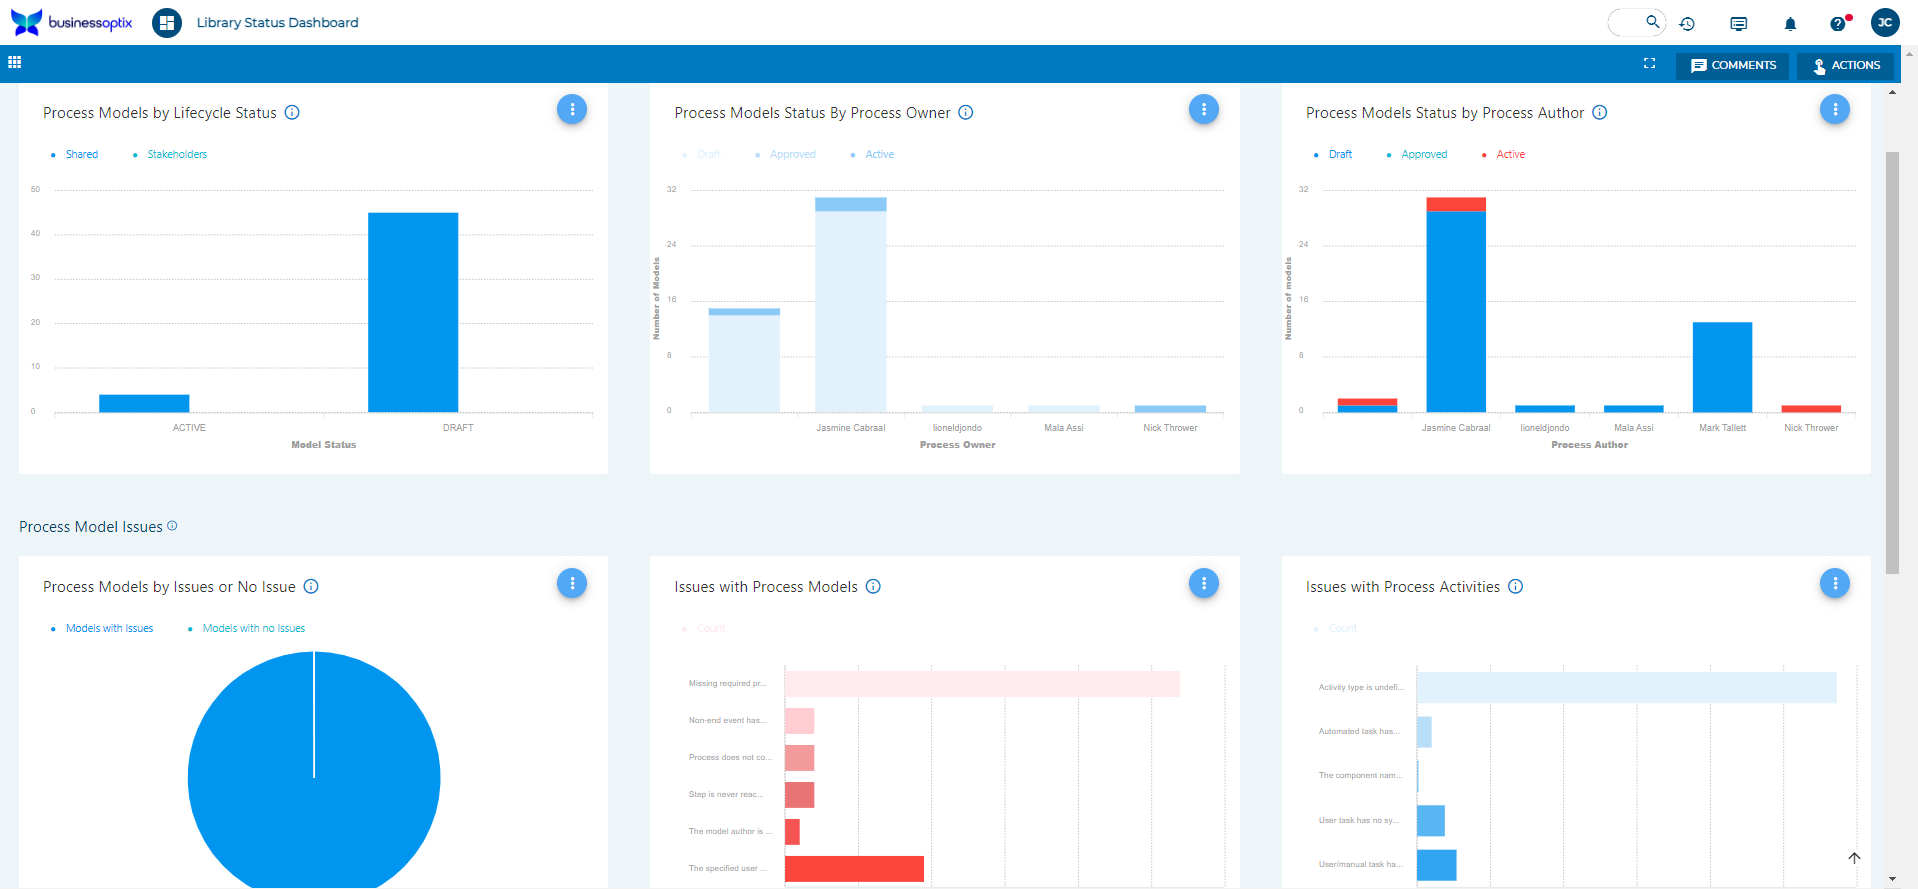Image resolution: width=1918 pixels, height=889 pixels.
Task: Open options menu for Lifecycle Status chart
Action: pos(572,109)
